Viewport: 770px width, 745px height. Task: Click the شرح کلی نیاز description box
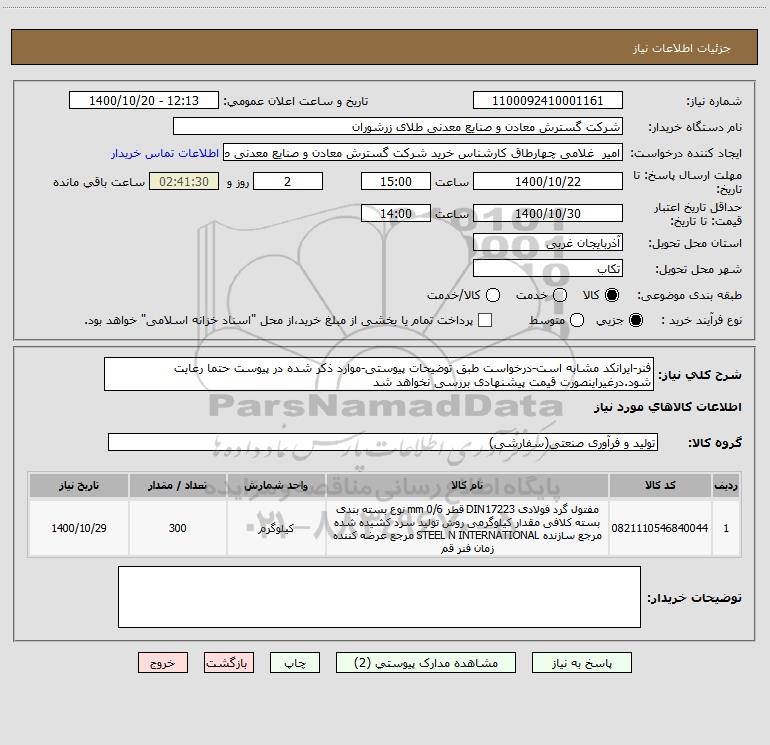(379, 374)
